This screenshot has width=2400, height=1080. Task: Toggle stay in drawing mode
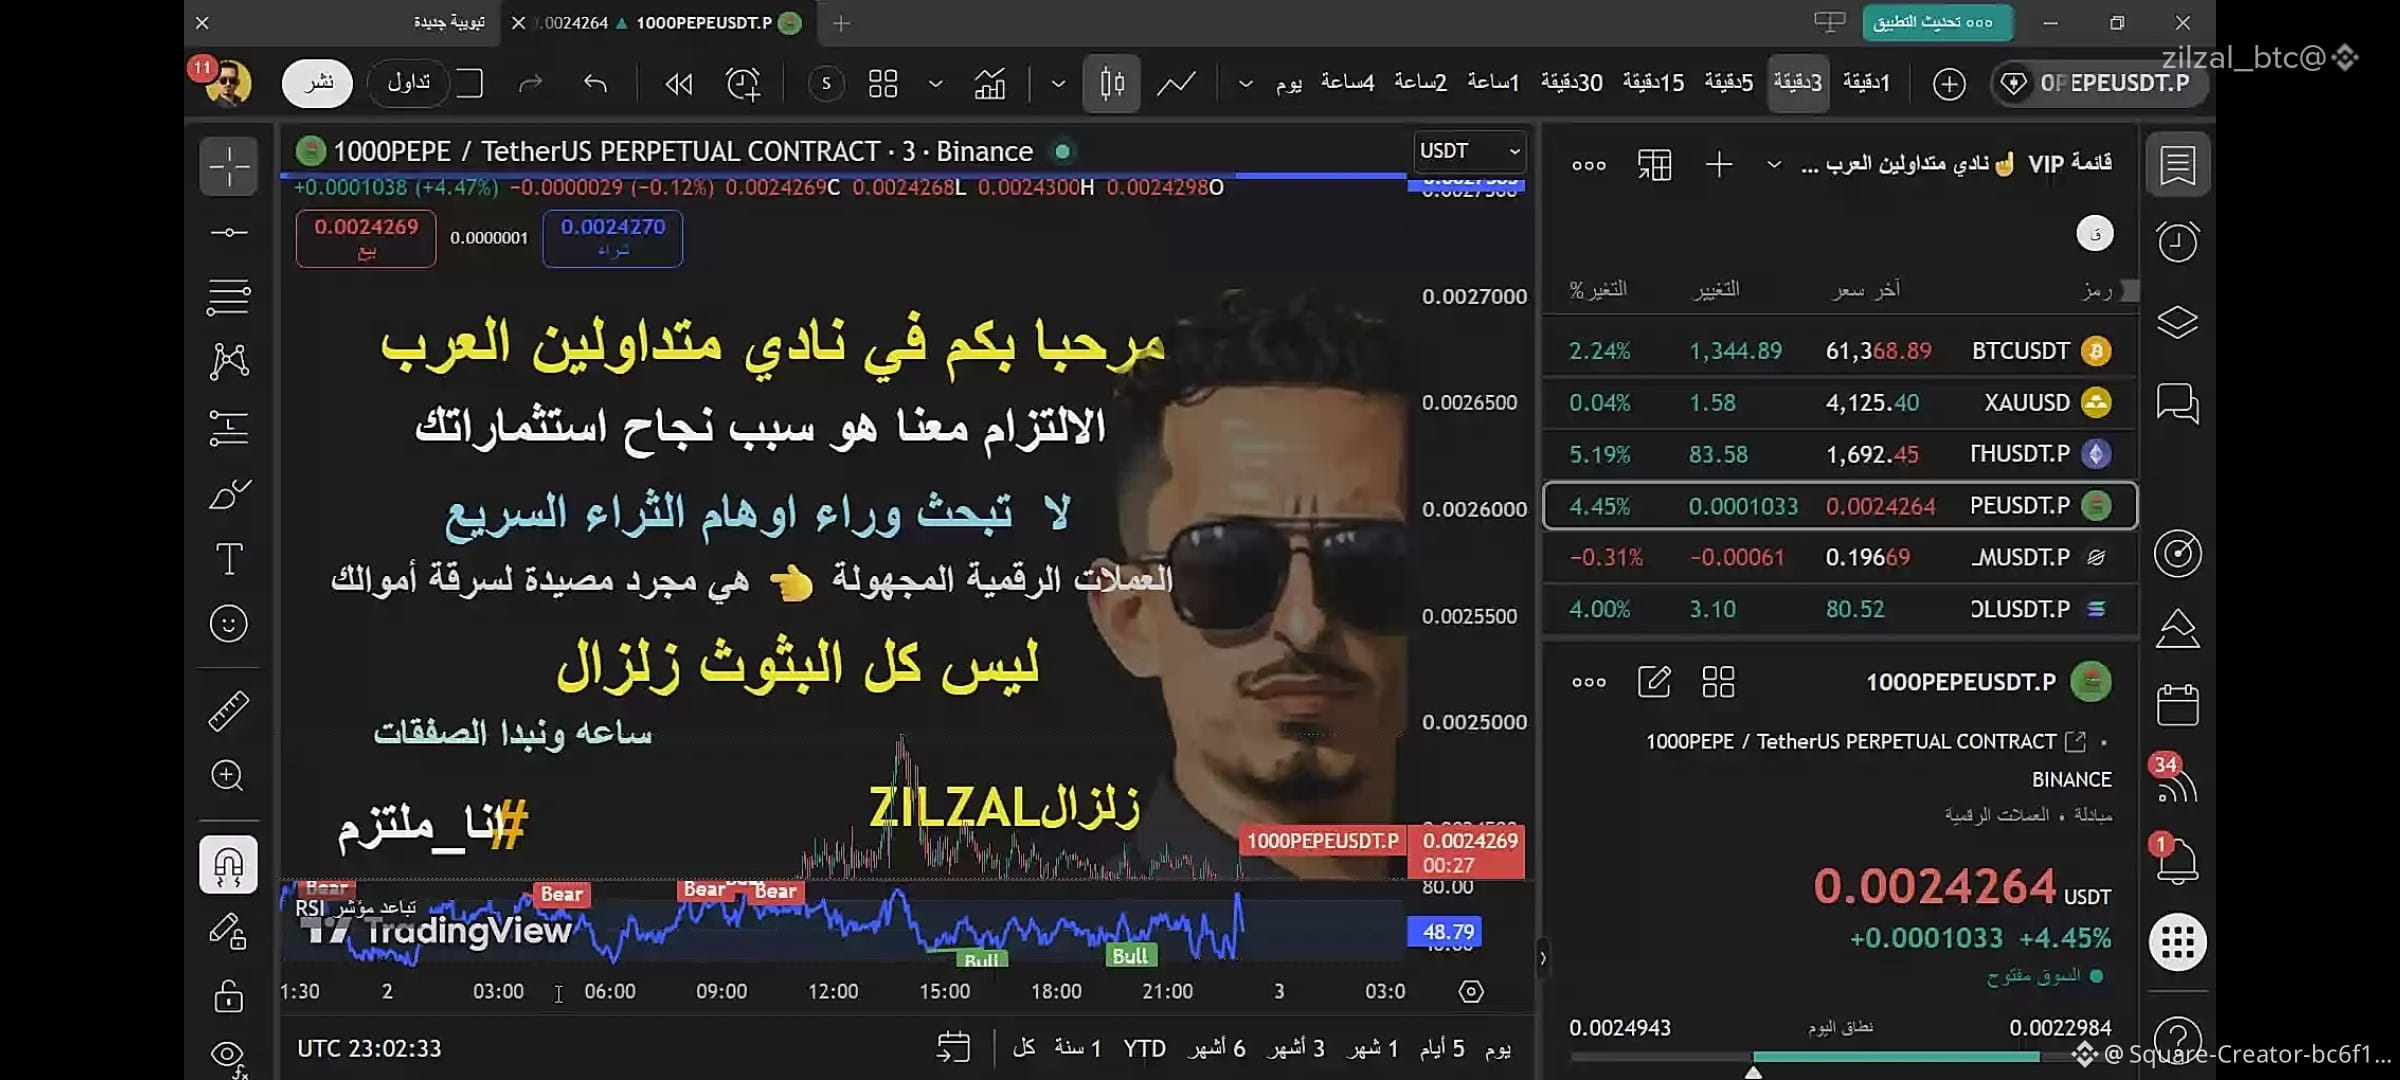click(x=229, y=931)
